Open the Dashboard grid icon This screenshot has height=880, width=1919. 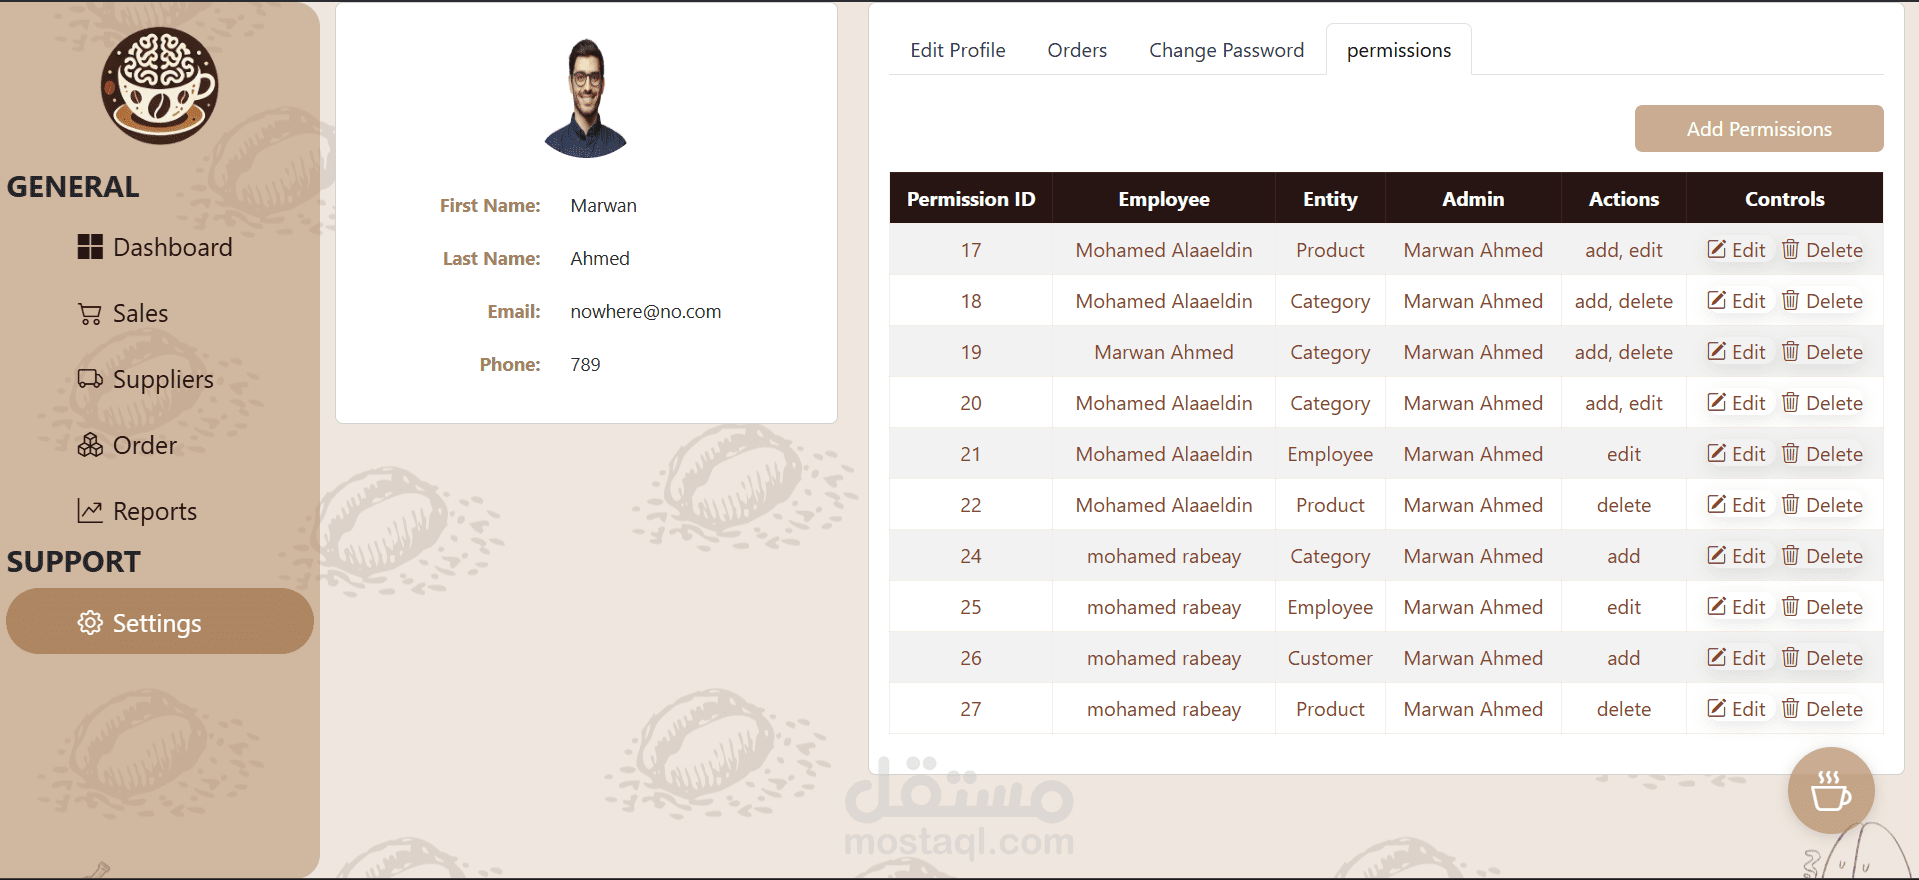point(90,247)
